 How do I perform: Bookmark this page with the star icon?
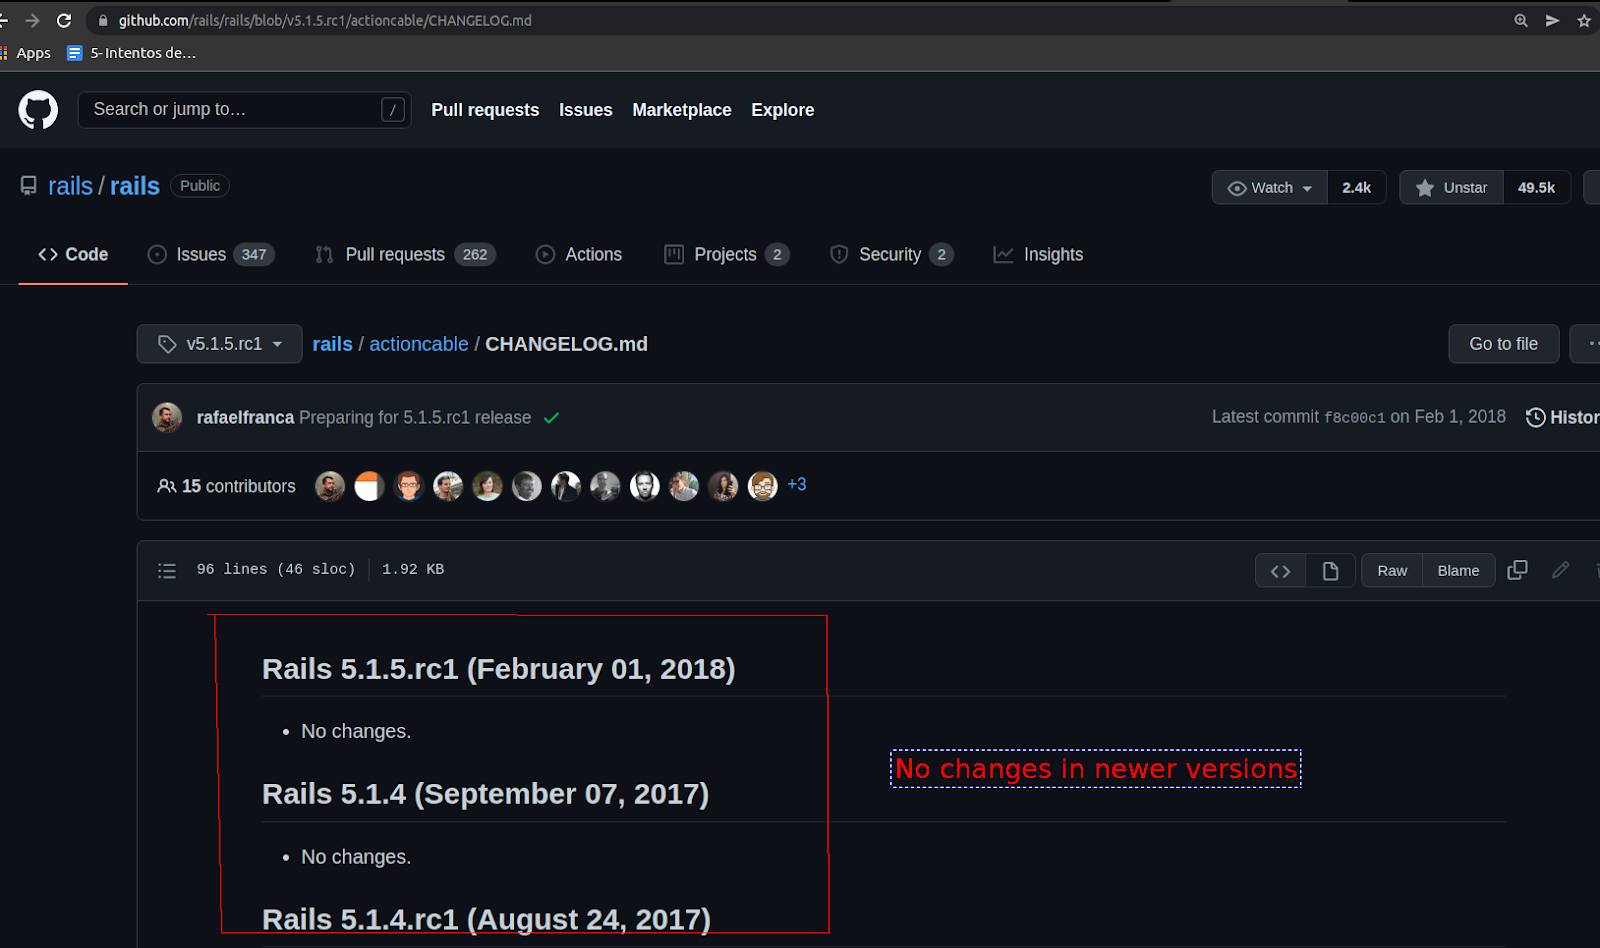coord(1584,20)
